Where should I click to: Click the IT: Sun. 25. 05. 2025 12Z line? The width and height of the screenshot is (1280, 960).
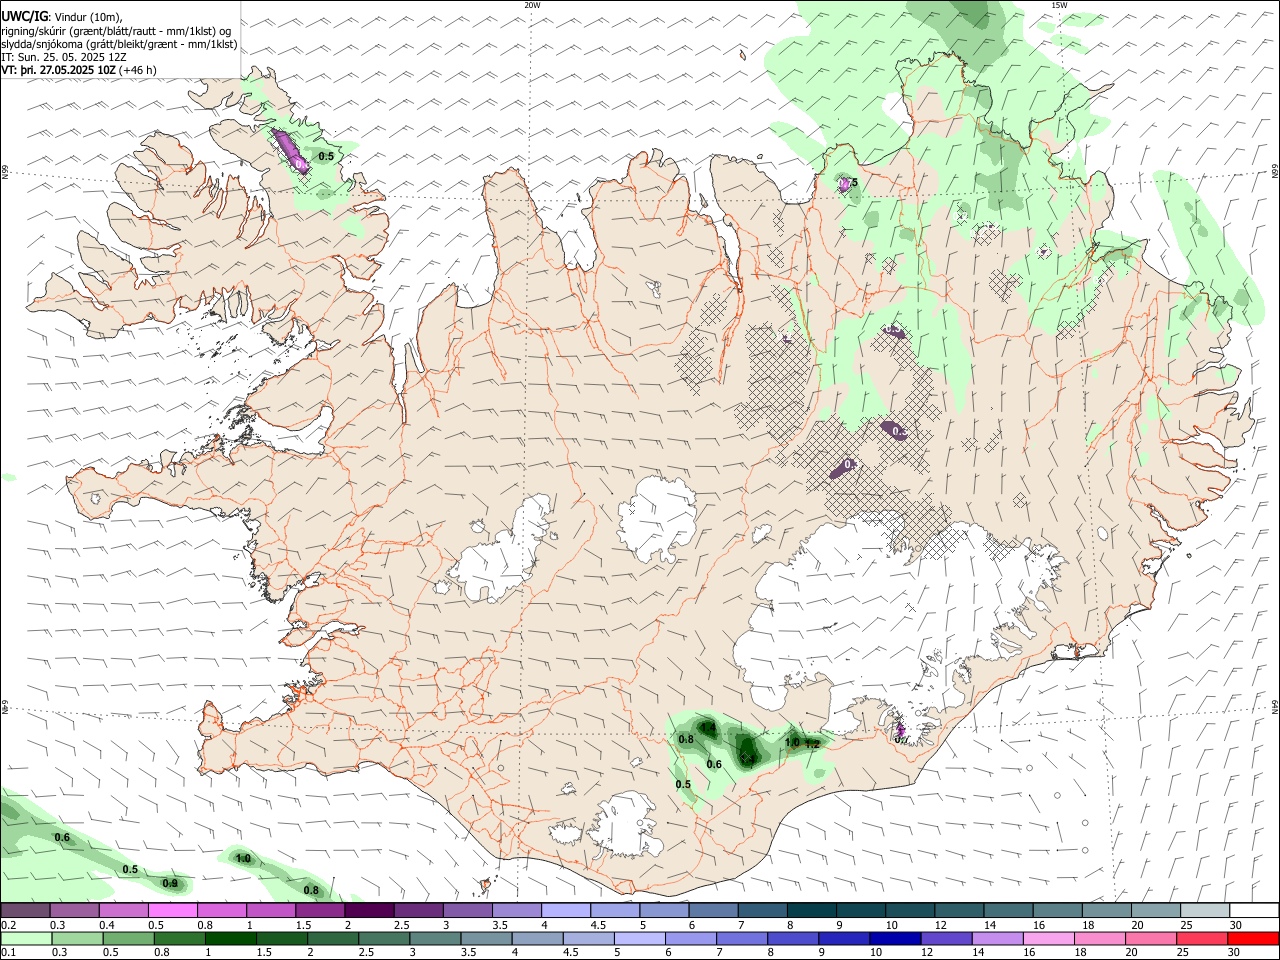pyautogui.click(x=64, y=57)
